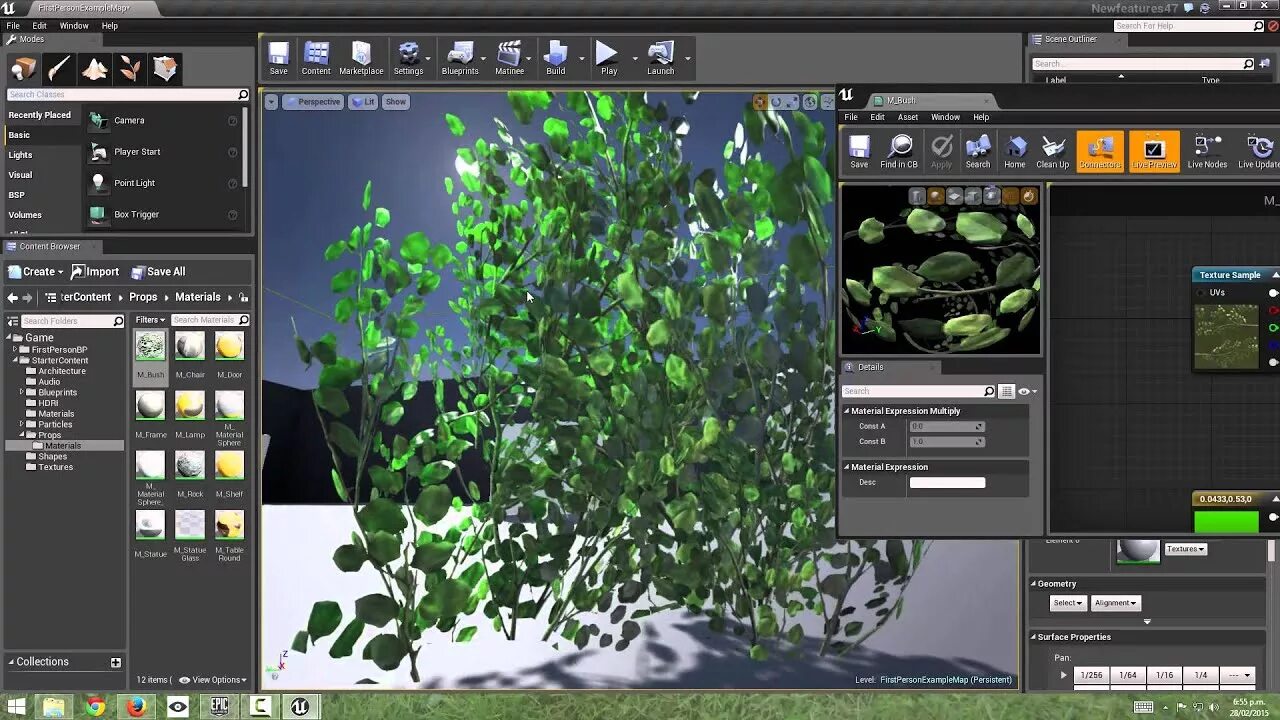Open Chrome from the Windows taskbar
The width and height of the screenshot is (1280, 720).
tap(95, 707)
